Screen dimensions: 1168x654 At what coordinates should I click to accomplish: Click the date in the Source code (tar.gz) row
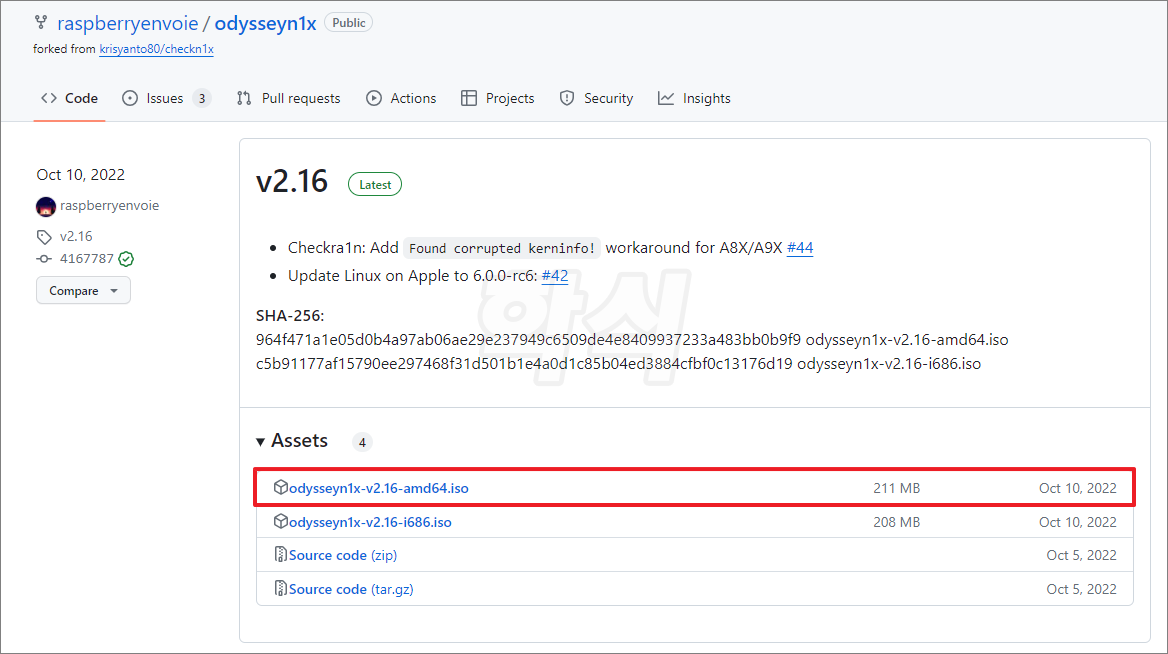pyautogui.click(x=1081, y=589)
